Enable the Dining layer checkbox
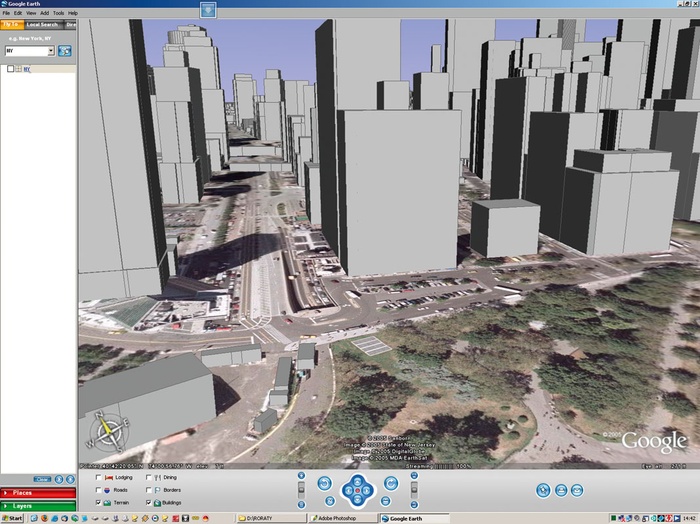 pyautogui.click(x=149, y=477)
